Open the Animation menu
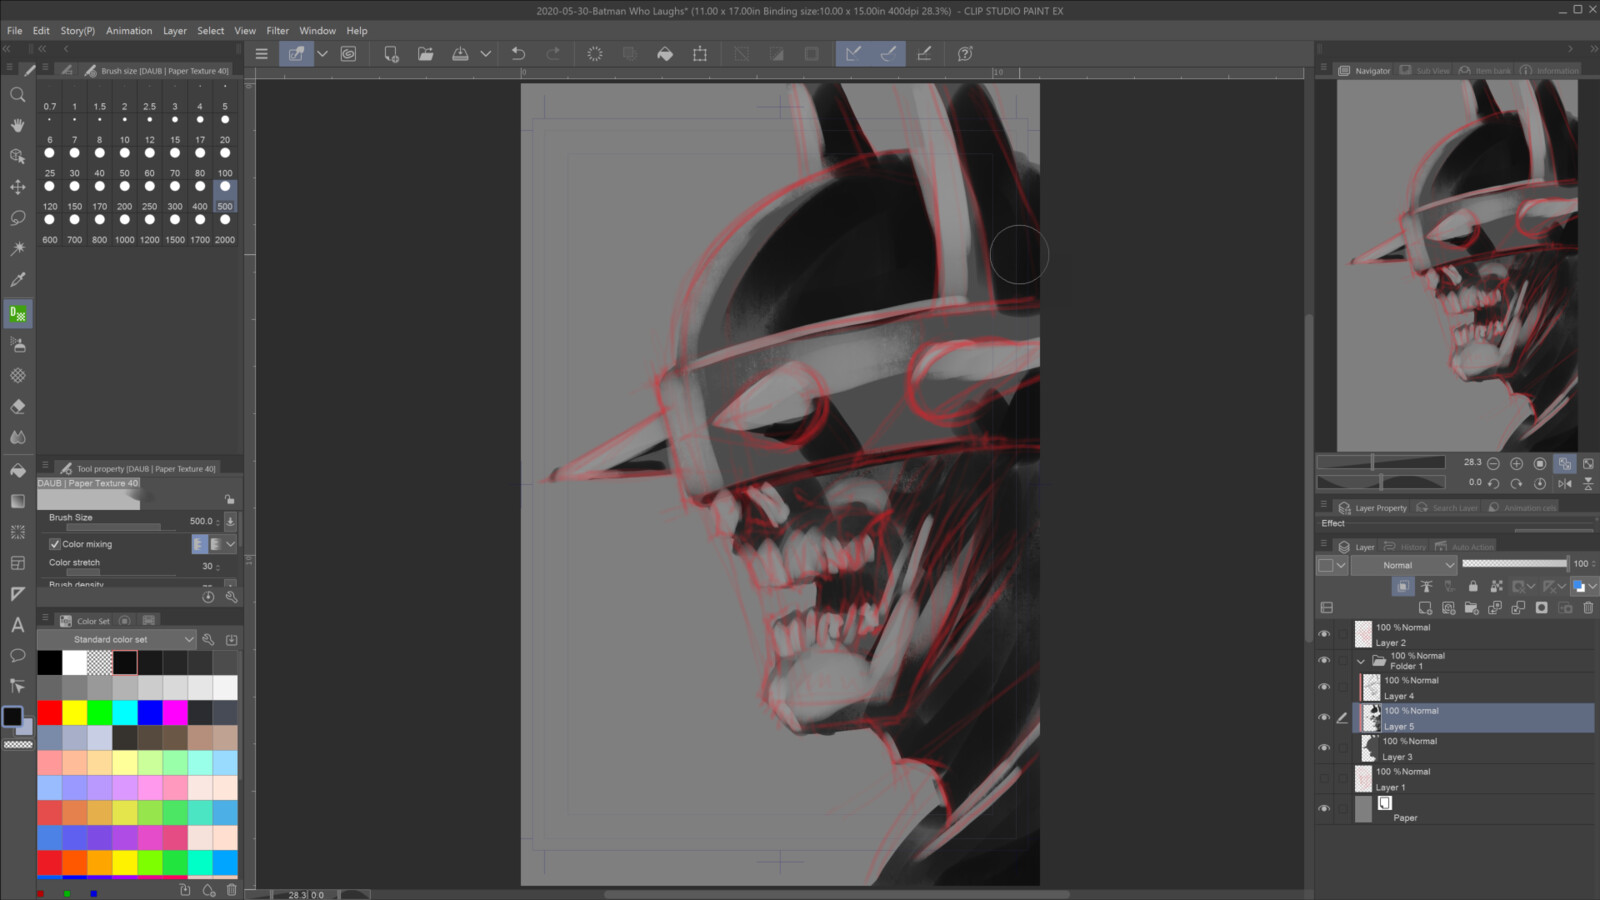 coord(129,31)
